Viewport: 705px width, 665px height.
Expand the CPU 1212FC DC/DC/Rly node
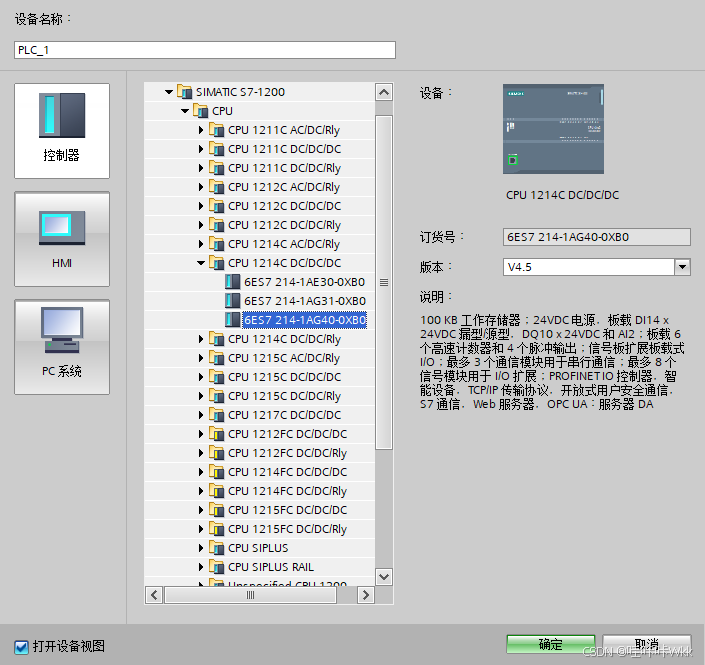click(x=201, y=453)
